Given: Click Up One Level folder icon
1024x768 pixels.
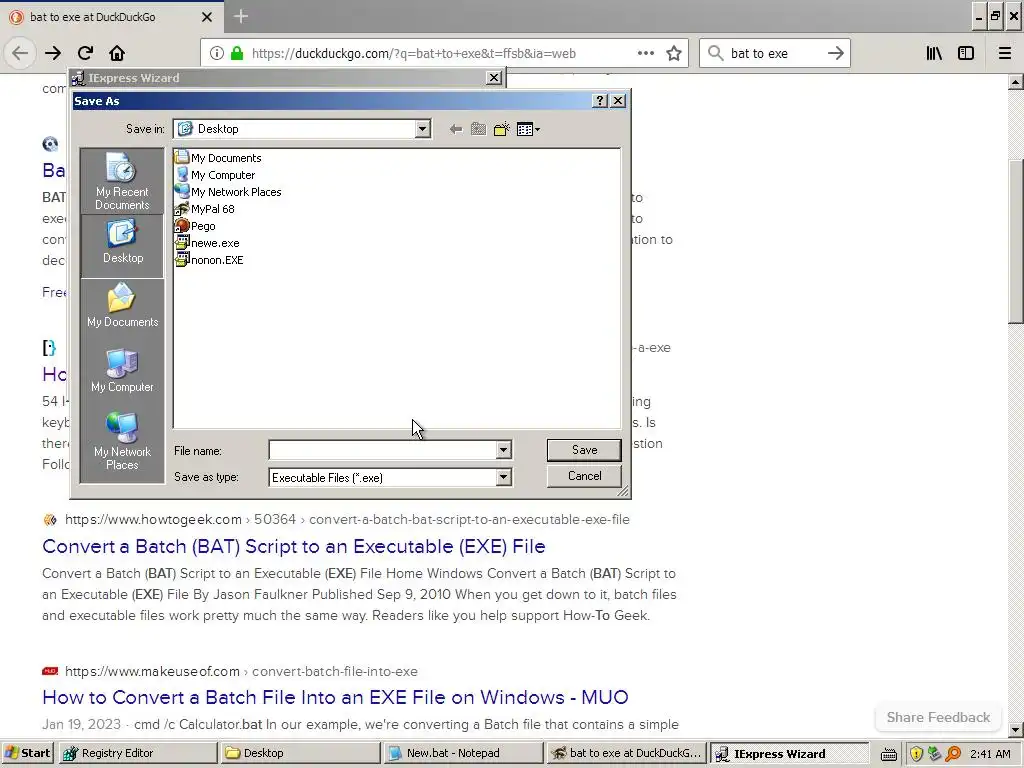Looking at the screenshot, I should (x=479, y=129).
